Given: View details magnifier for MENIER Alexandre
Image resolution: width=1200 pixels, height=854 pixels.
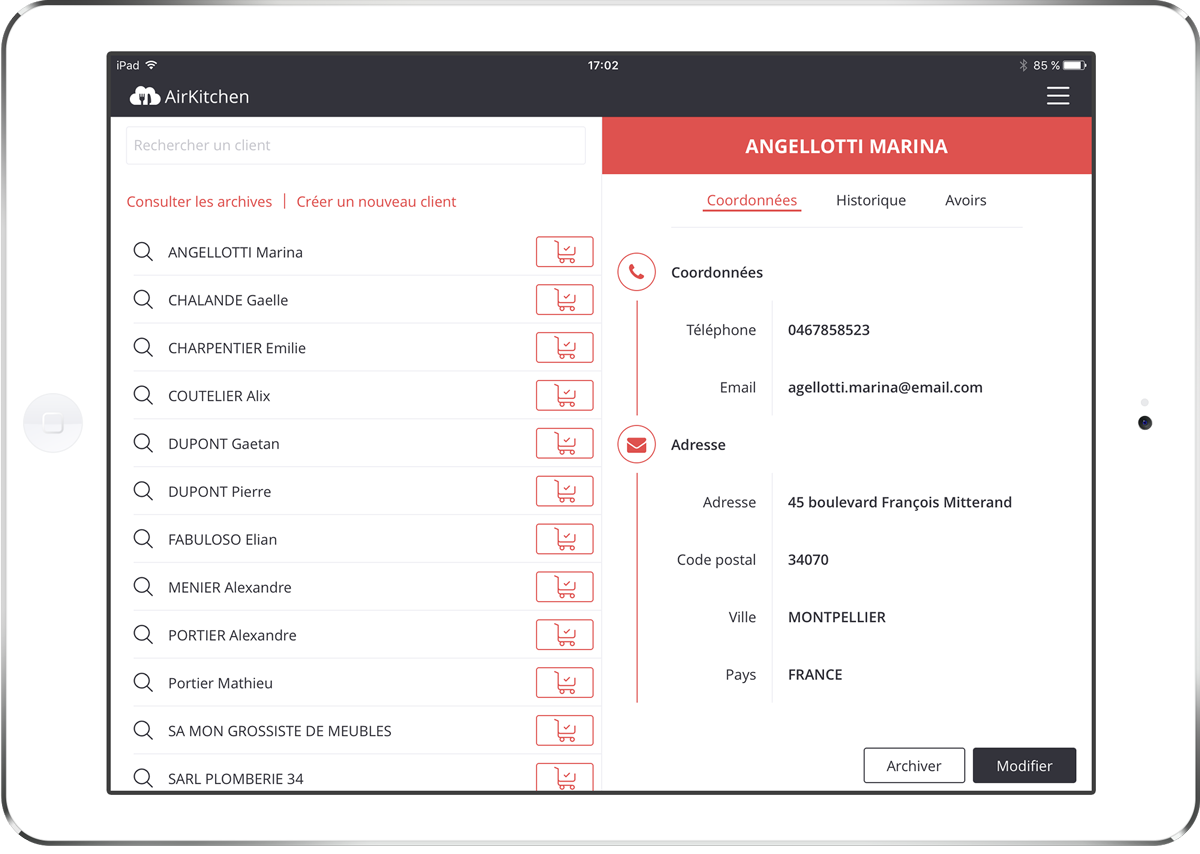Looking at the screenshot, I should click(143, 587).
